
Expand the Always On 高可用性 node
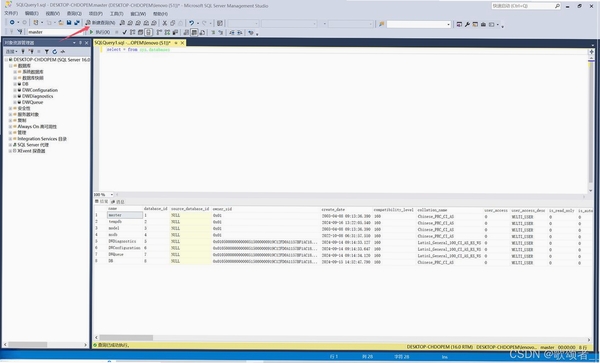coord(10,127)
